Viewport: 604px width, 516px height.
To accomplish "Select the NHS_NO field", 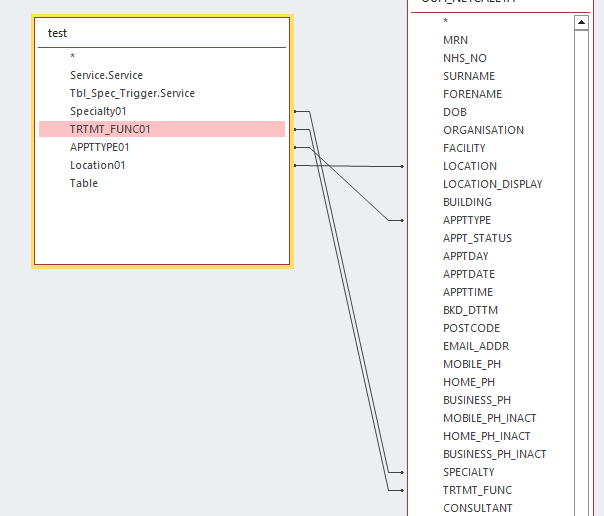I will coord(465,58).
